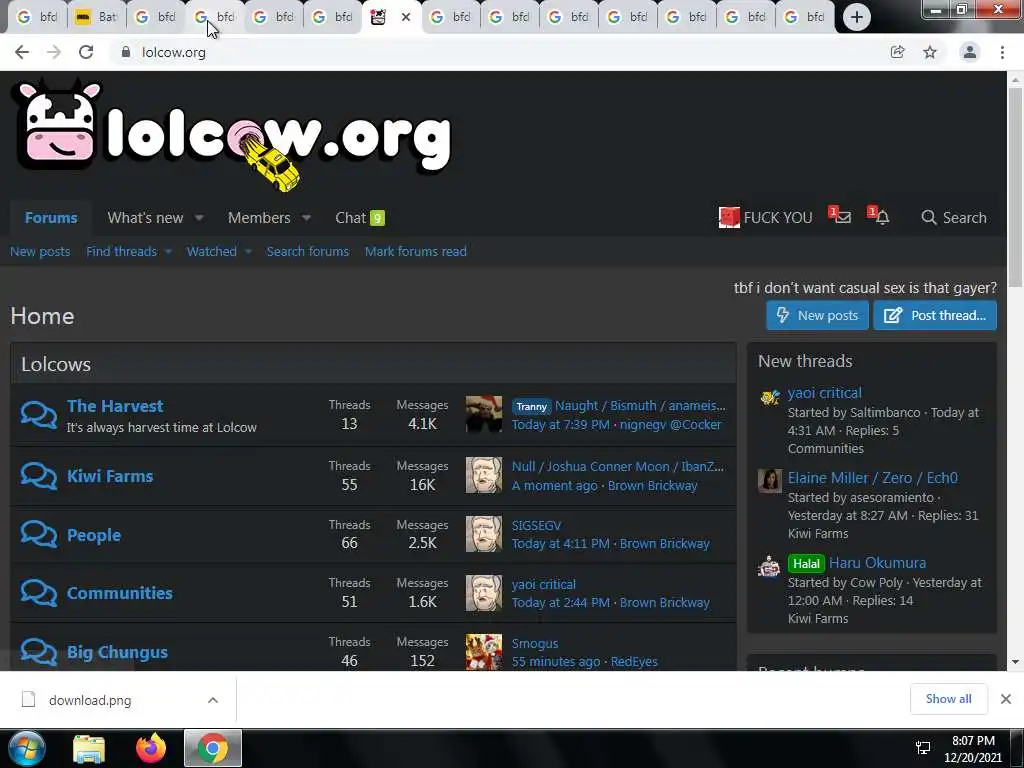Image resolution: width=1024 pixels, height=768 pixels.
Task: Open the Chrome profile avatar icon
Action: 970,52
